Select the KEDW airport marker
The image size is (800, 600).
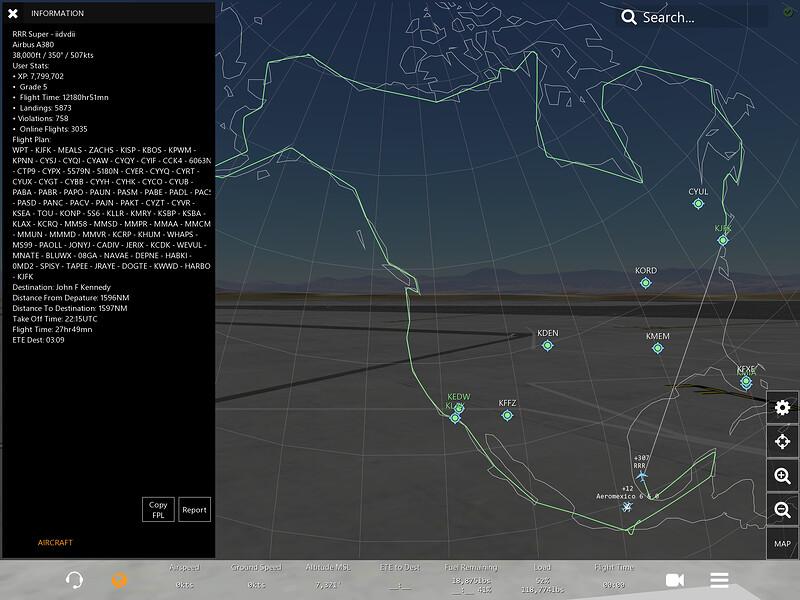point(460,408)
